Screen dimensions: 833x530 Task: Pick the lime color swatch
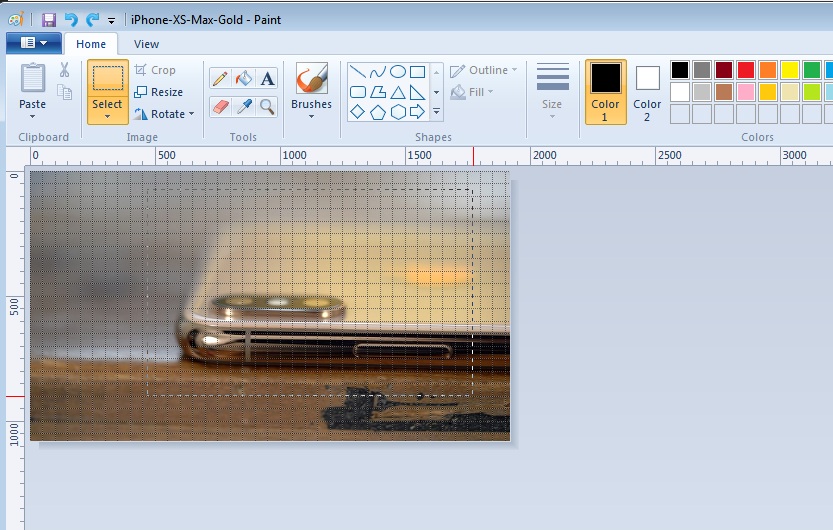click(812, 92)
